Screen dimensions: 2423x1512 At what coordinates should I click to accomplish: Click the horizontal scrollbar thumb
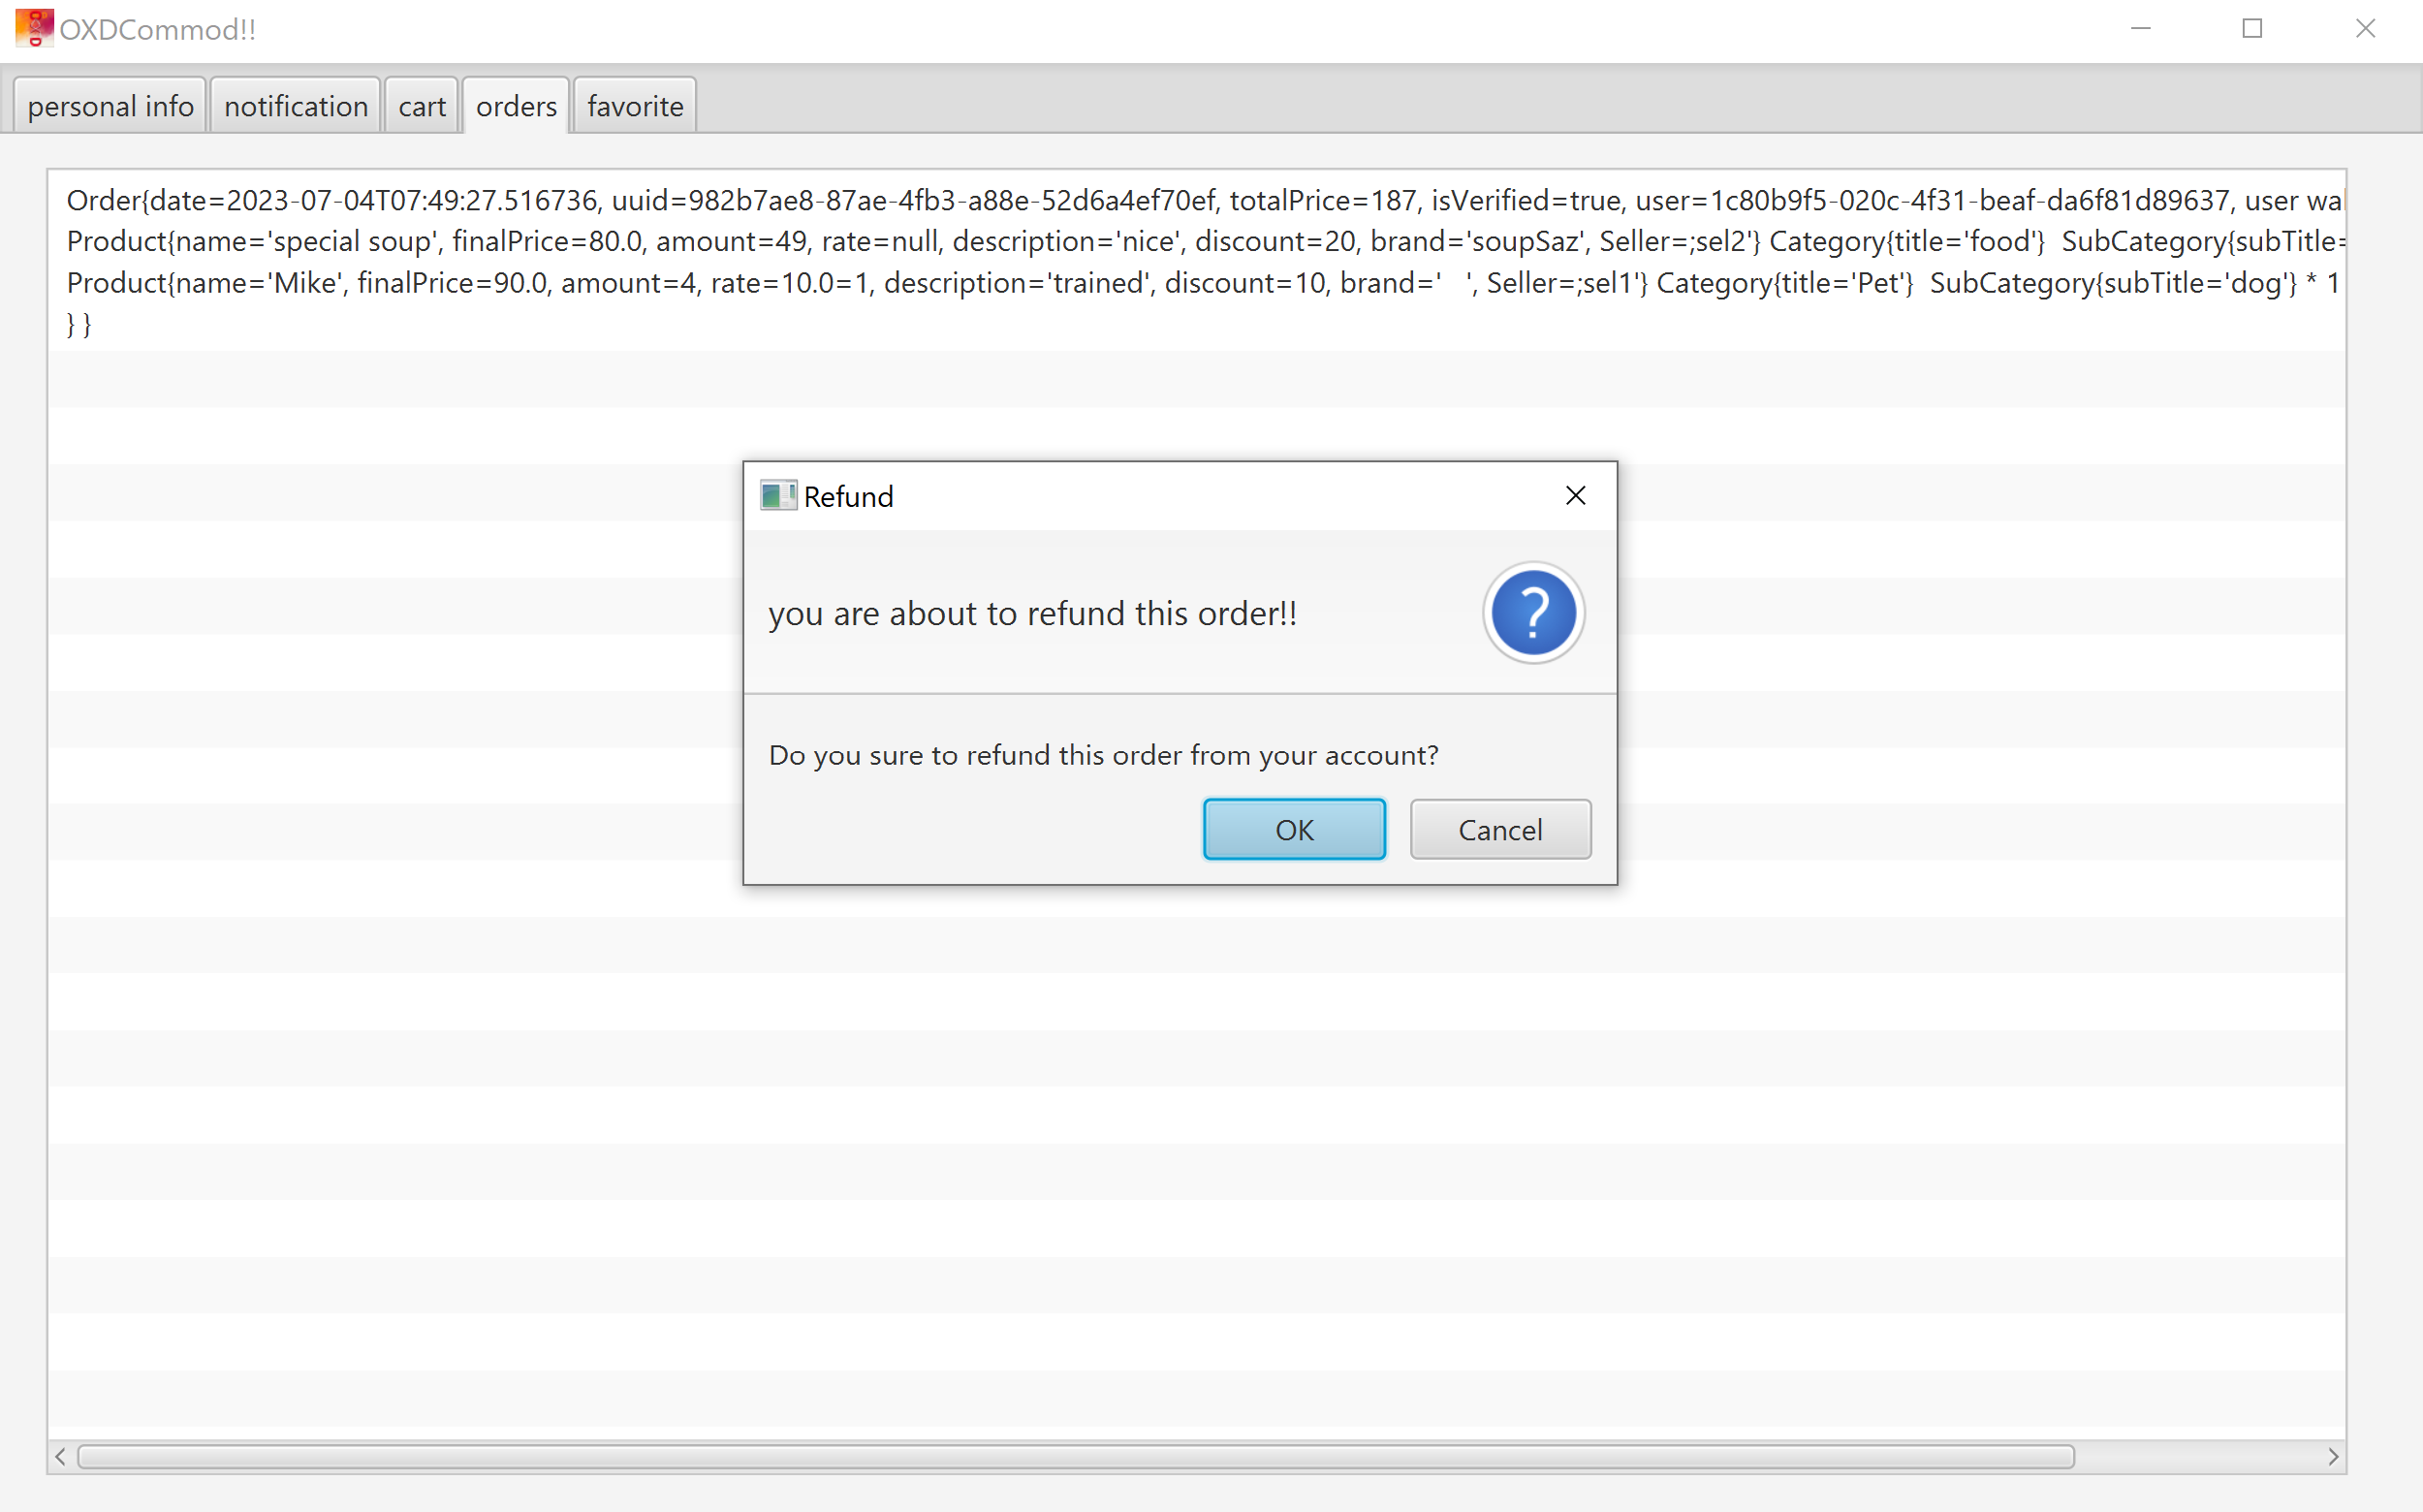tap(1075, 1456)
